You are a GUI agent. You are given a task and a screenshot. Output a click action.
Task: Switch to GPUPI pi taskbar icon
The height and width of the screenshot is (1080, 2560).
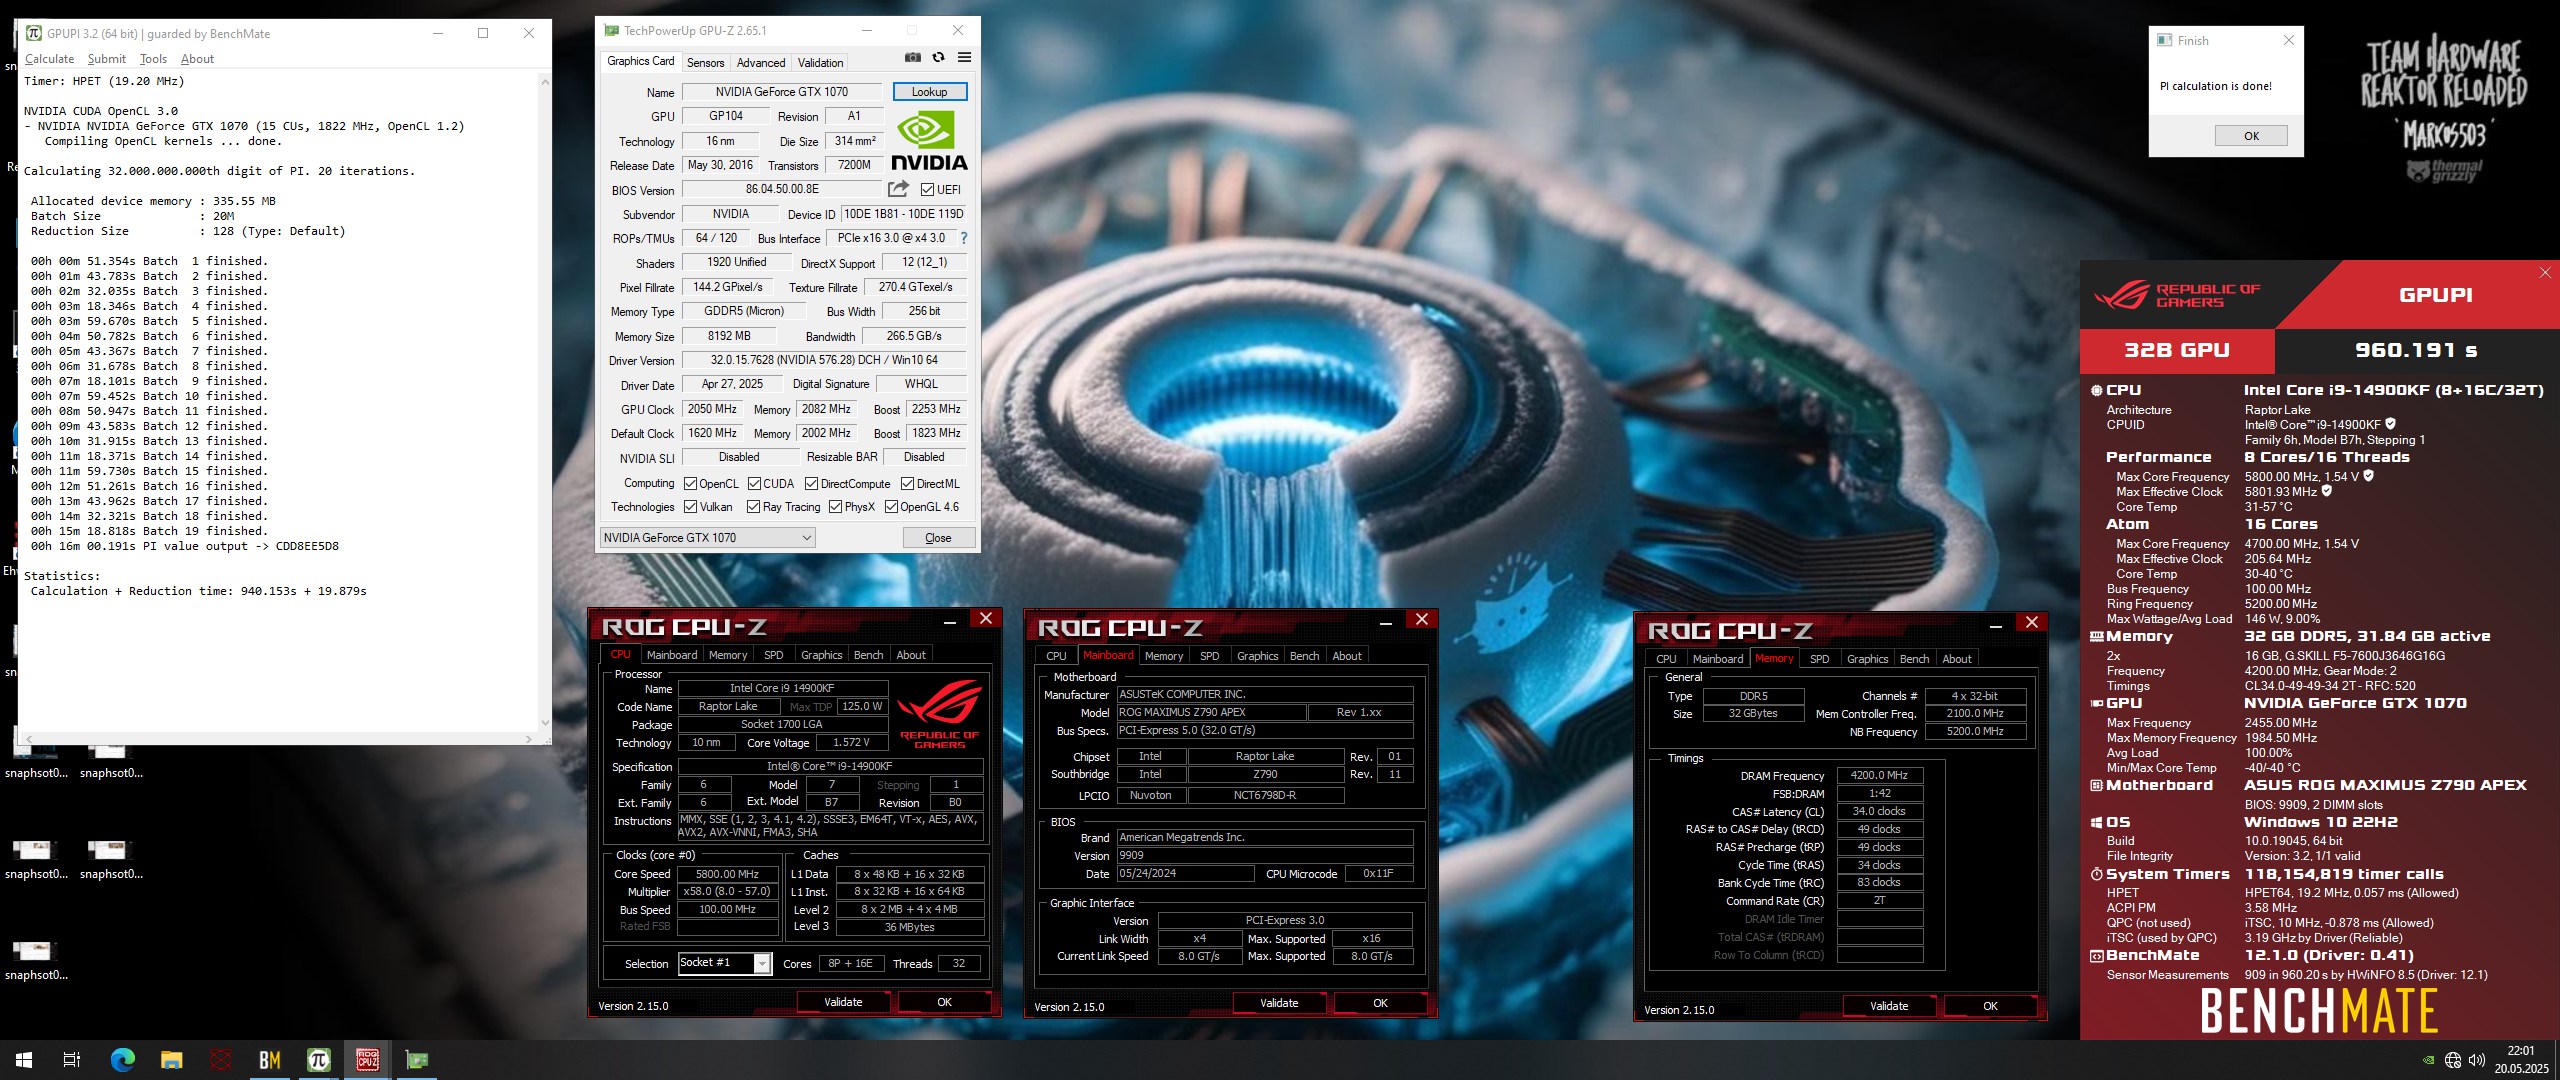click(318, 1060)
